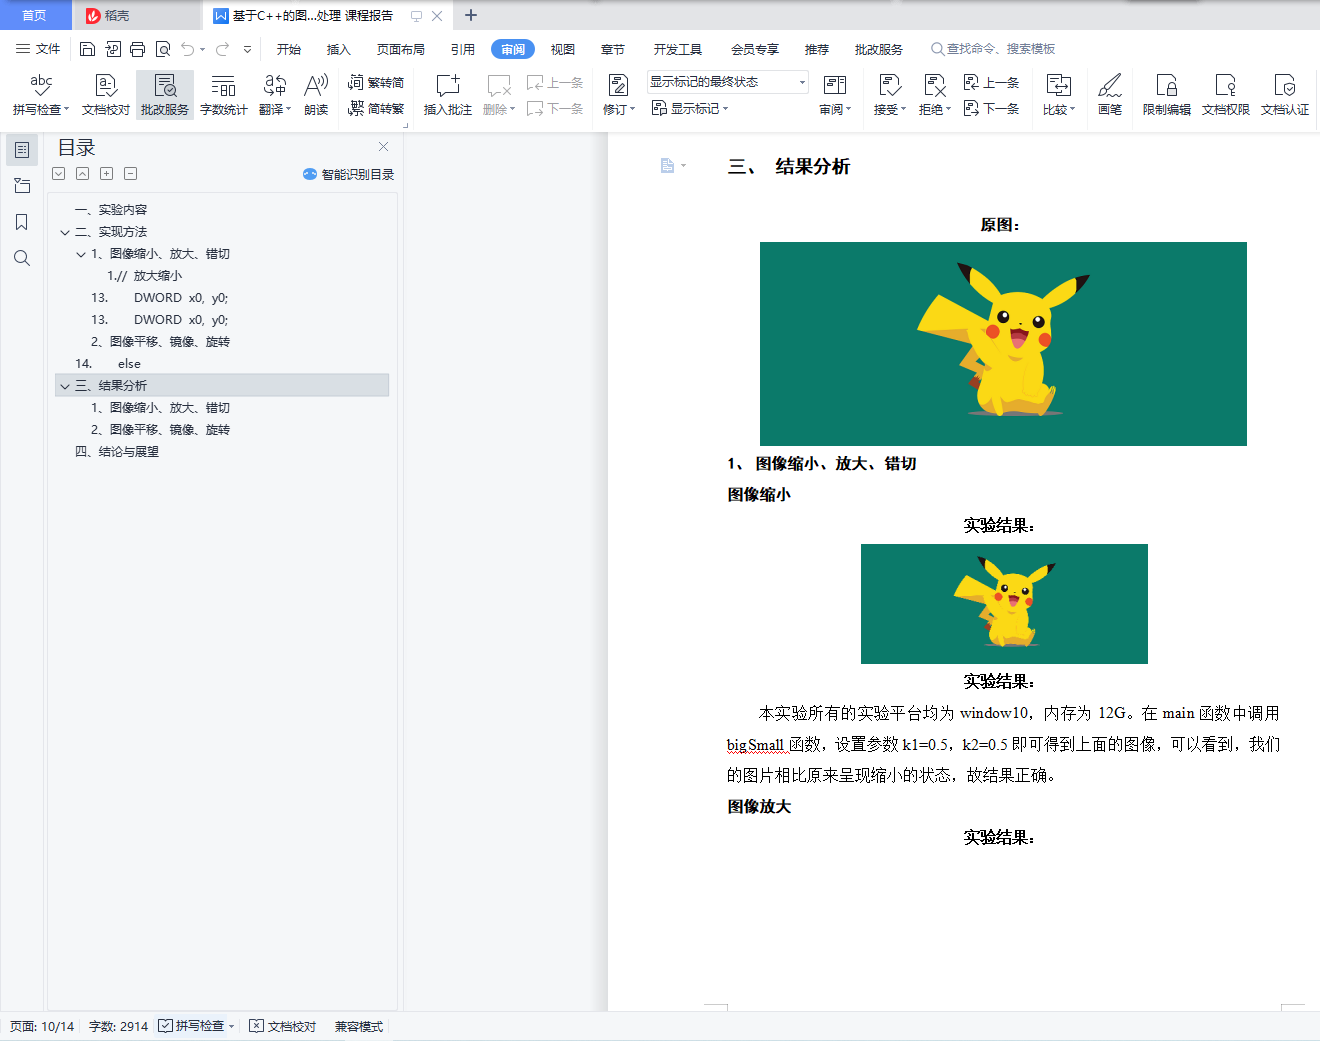This screenshot has height=1041, width=1320.
Task: Click the magnifier search icon in left sidebar
Action: 22,258
